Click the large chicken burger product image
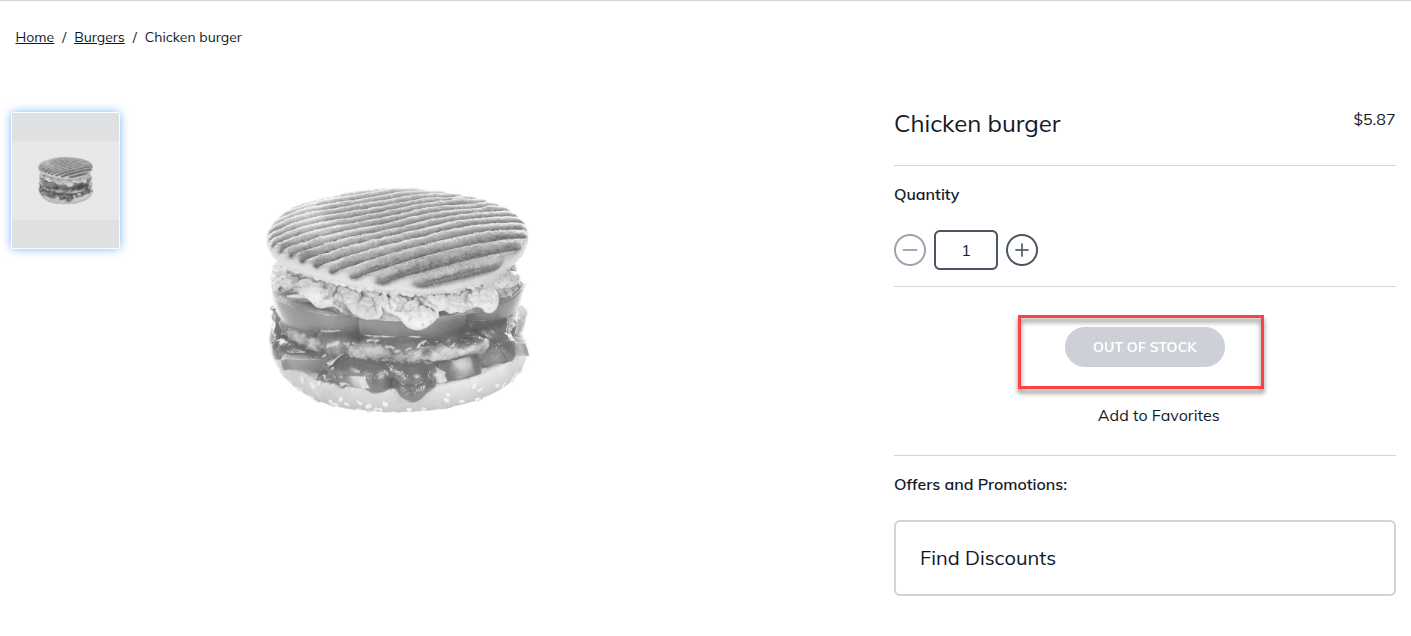The height and width of the screenshot is (636, 1411). click(x=397, y=299)
